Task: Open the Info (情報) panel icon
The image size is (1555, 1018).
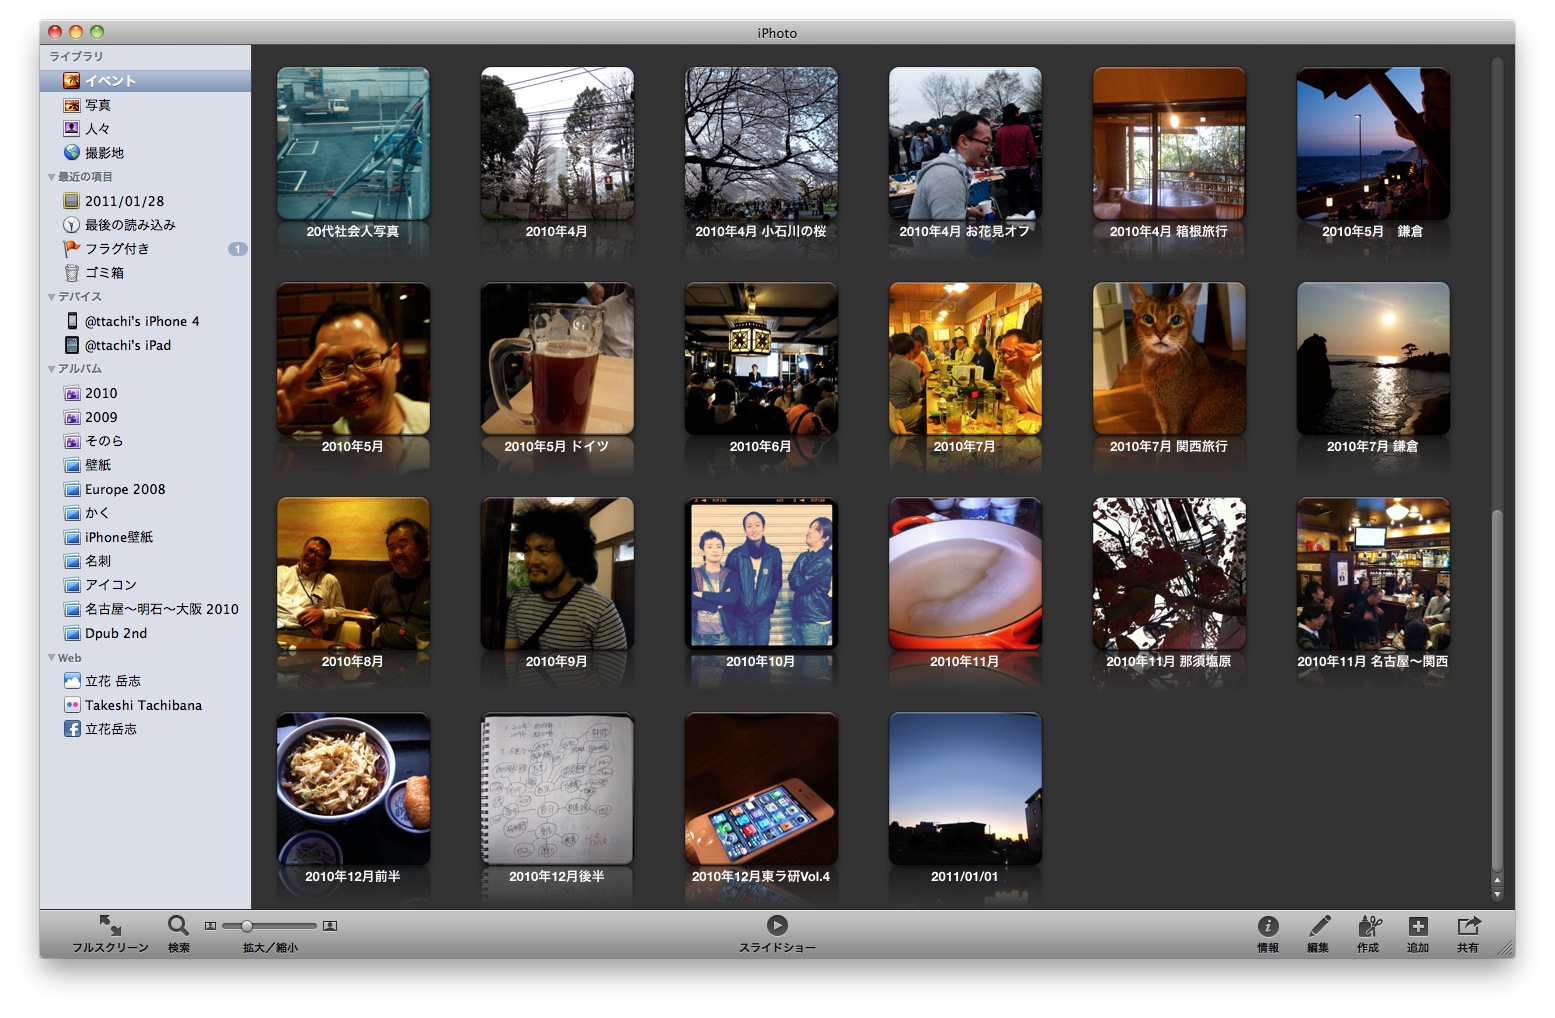Action: pos(1268,926)
